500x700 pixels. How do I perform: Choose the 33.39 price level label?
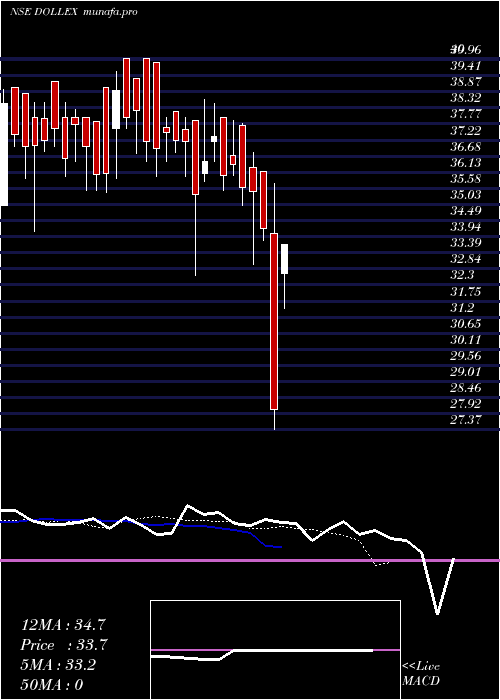tap(466, 243)
